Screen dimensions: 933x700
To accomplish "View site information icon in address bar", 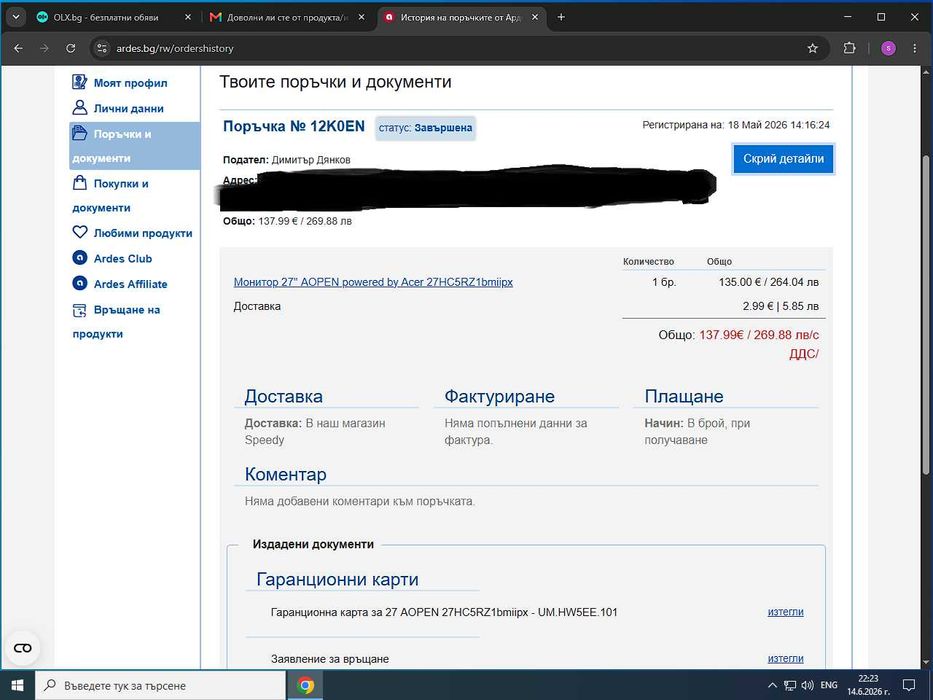I will tap(102, 48).
